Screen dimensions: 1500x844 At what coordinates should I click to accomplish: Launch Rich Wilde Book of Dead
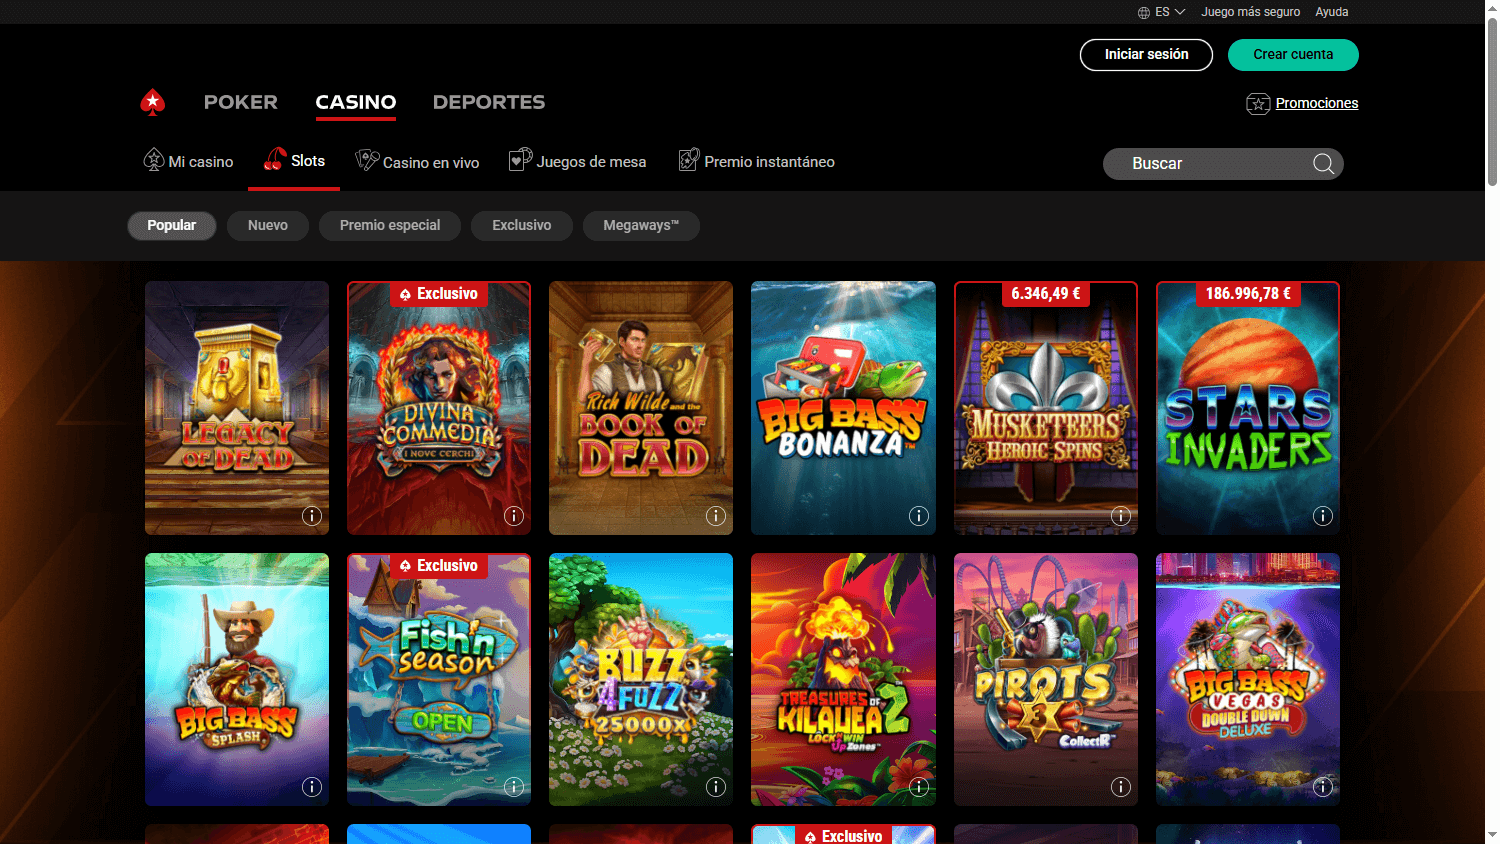click(x=641, y=408)
